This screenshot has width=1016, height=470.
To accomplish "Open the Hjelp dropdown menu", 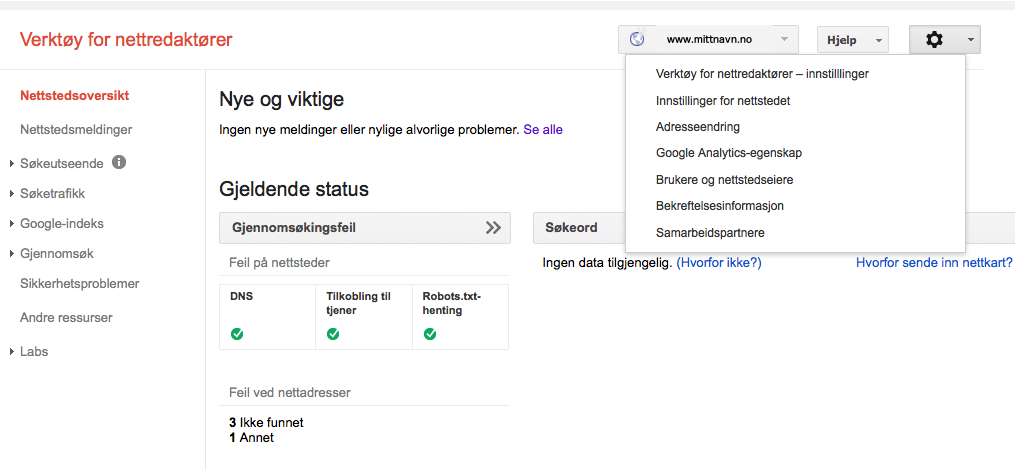I will click(x=852, y=40).
